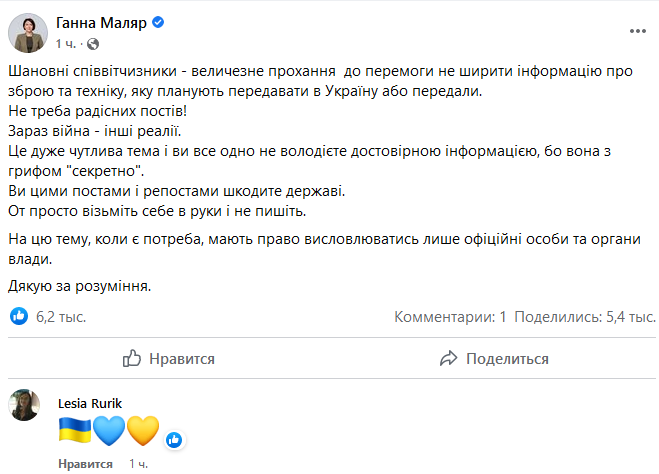Click the comment's '1 ч.' timestamp
This screenshot has width=659, height=474.
139,465
